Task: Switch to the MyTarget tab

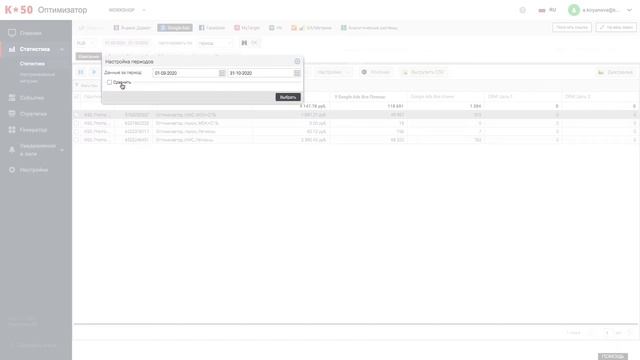Action: tap(247, 28)
